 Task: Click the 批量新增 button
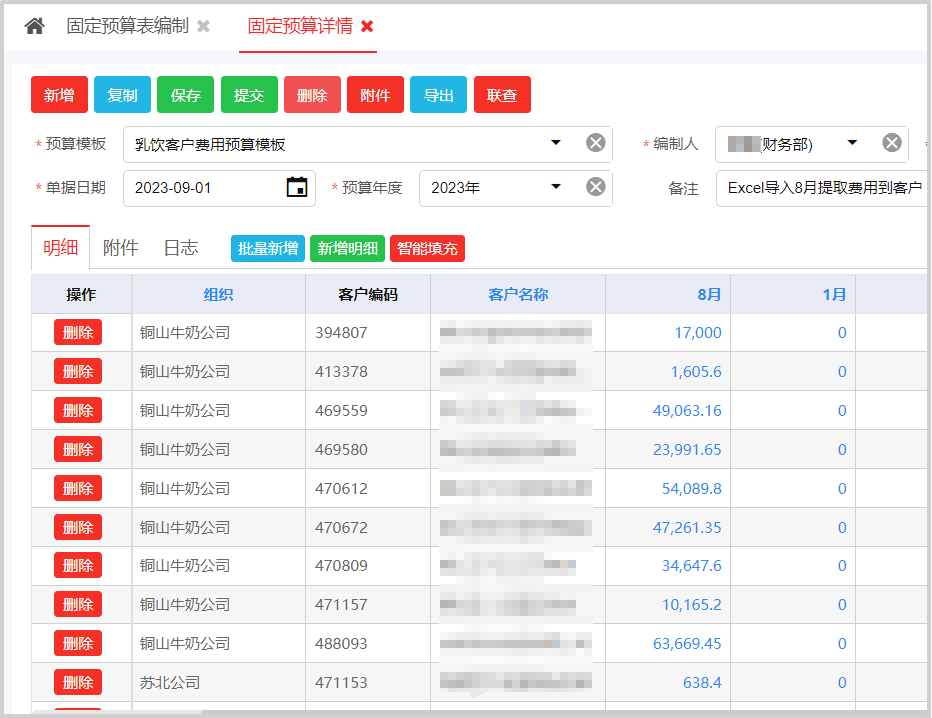click(268, 249)
